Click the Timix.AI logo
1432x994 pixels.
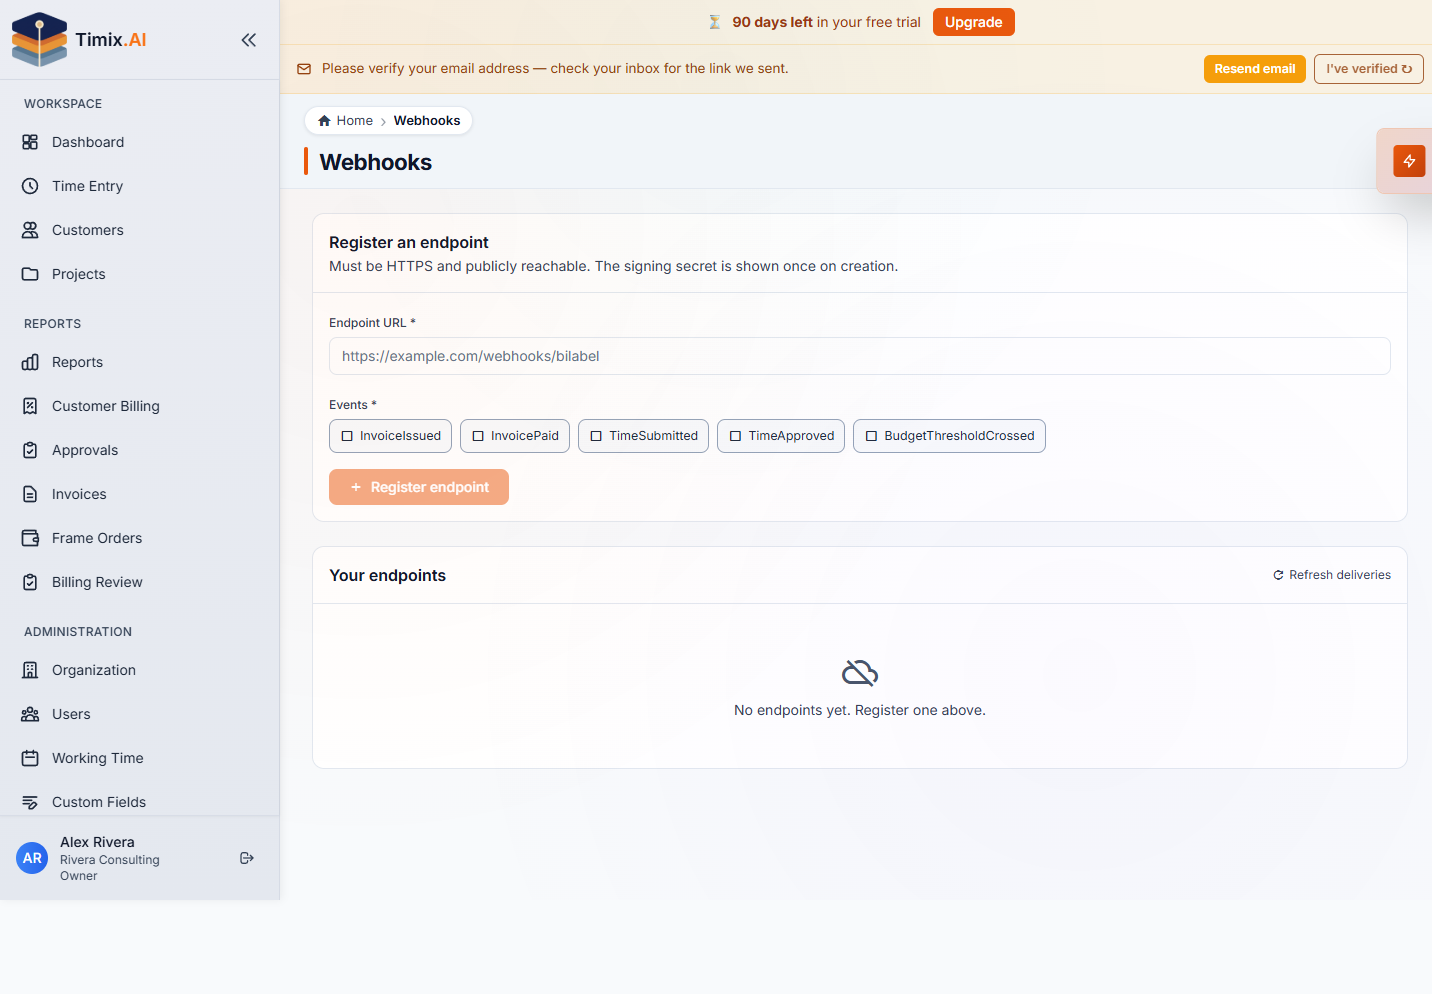(x=79, y=40)
